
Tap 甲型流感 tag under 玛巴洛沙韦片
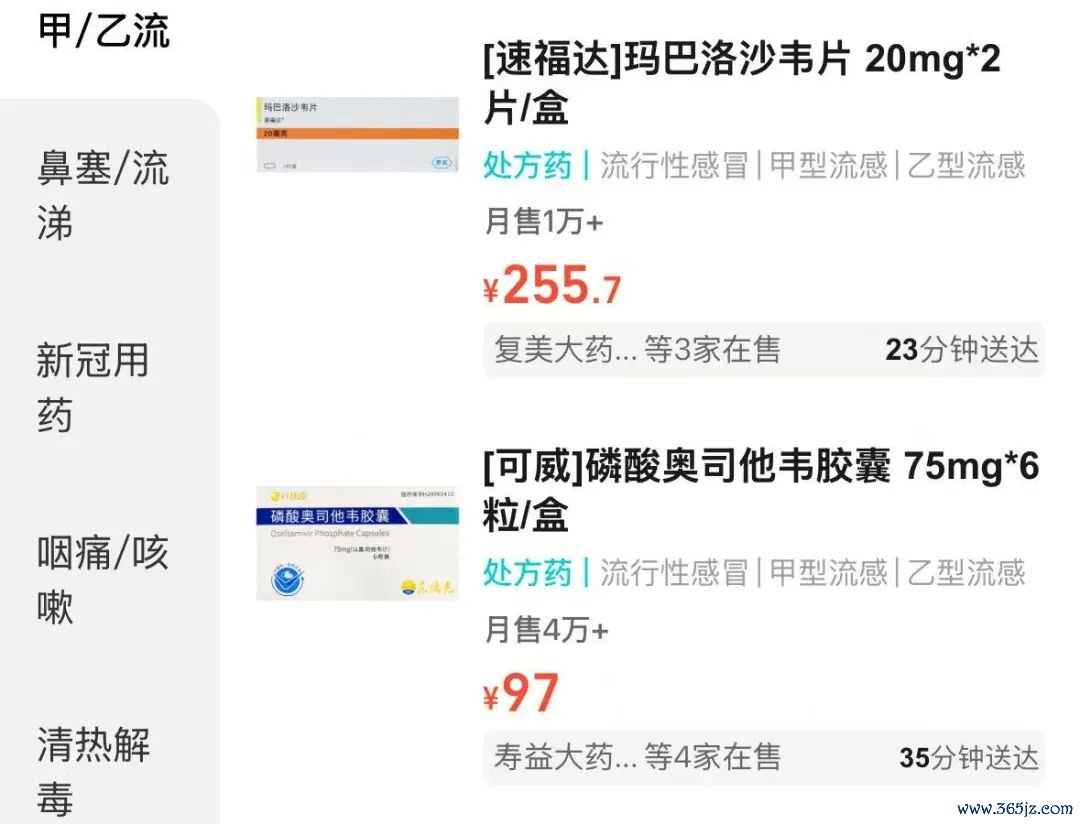click(x=828, y=166)
